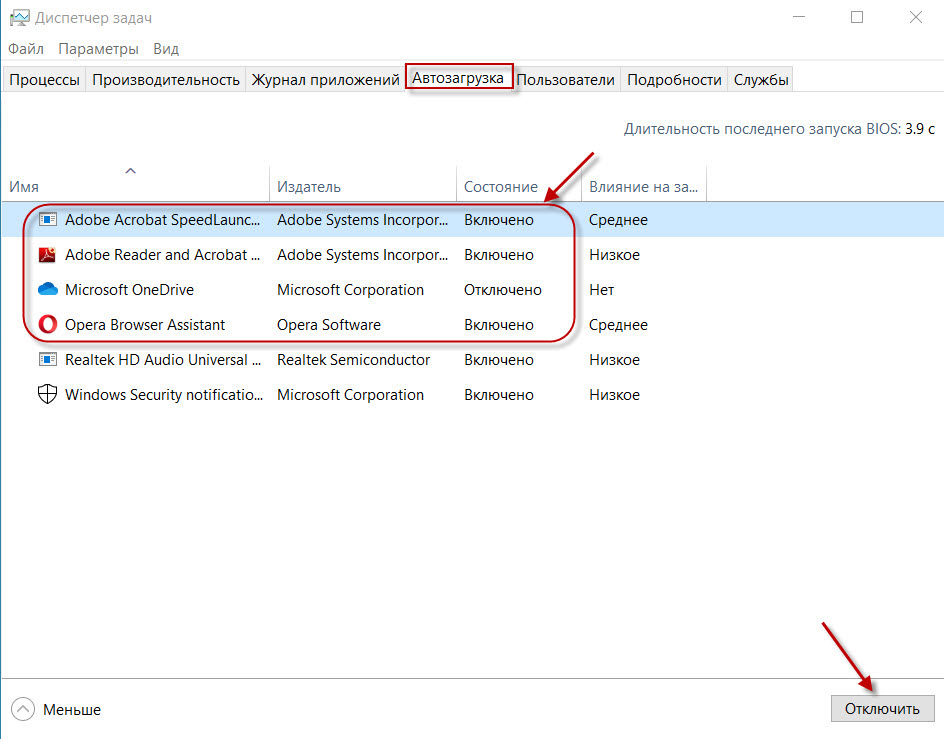Click the Низкое impact of Adobe Reader
This screenshot has width=944, height=739.
tap(614, 255)
